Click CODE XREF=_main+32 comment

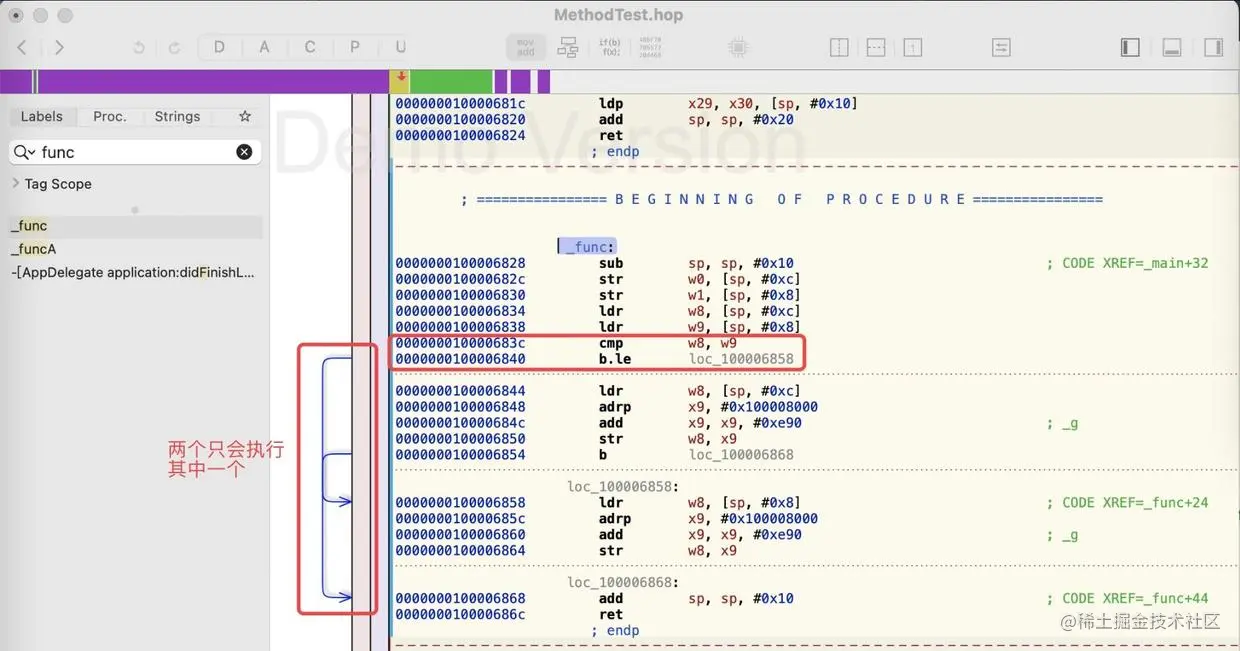(1127, 263)
